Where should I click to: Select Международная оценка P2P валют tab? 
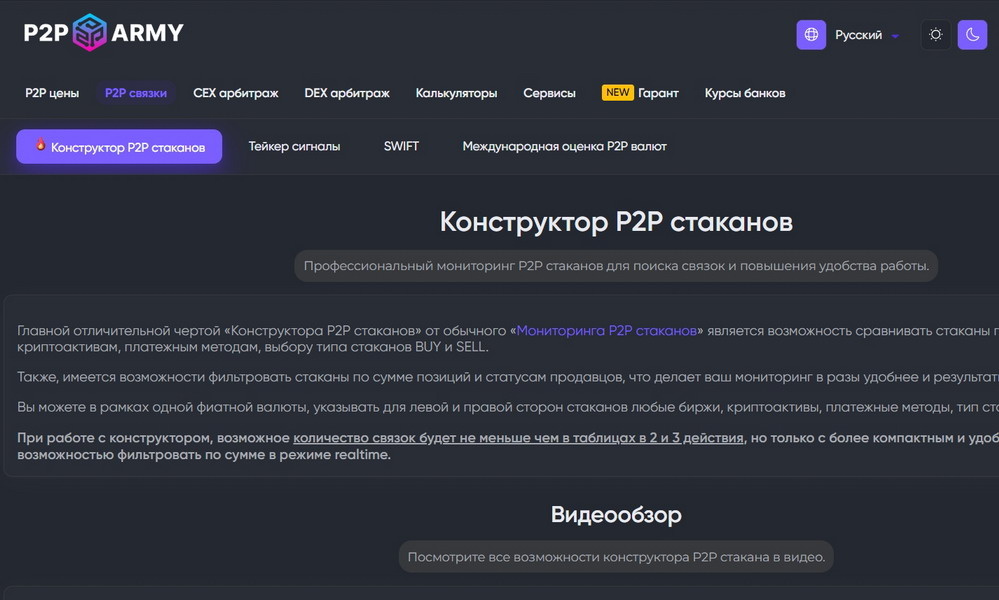tap(564, 146)
